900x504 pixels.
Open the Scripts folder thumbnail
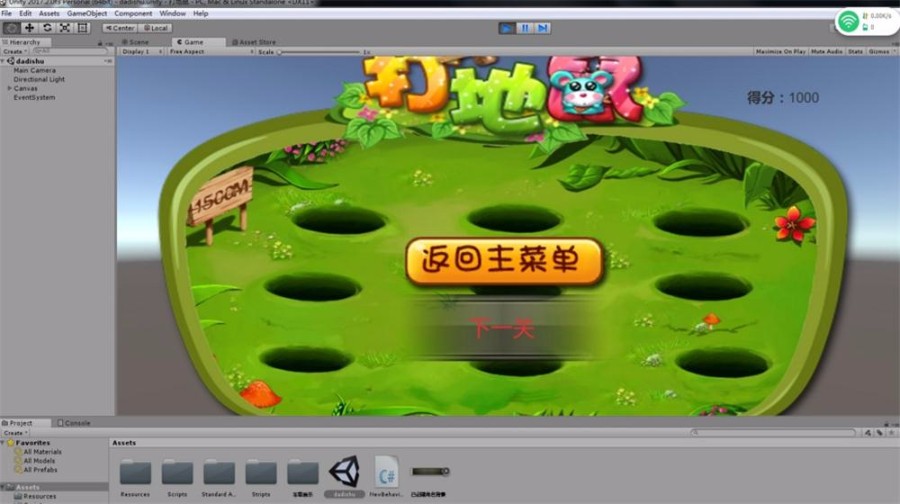pyautogui.click(x=177, y=473)
